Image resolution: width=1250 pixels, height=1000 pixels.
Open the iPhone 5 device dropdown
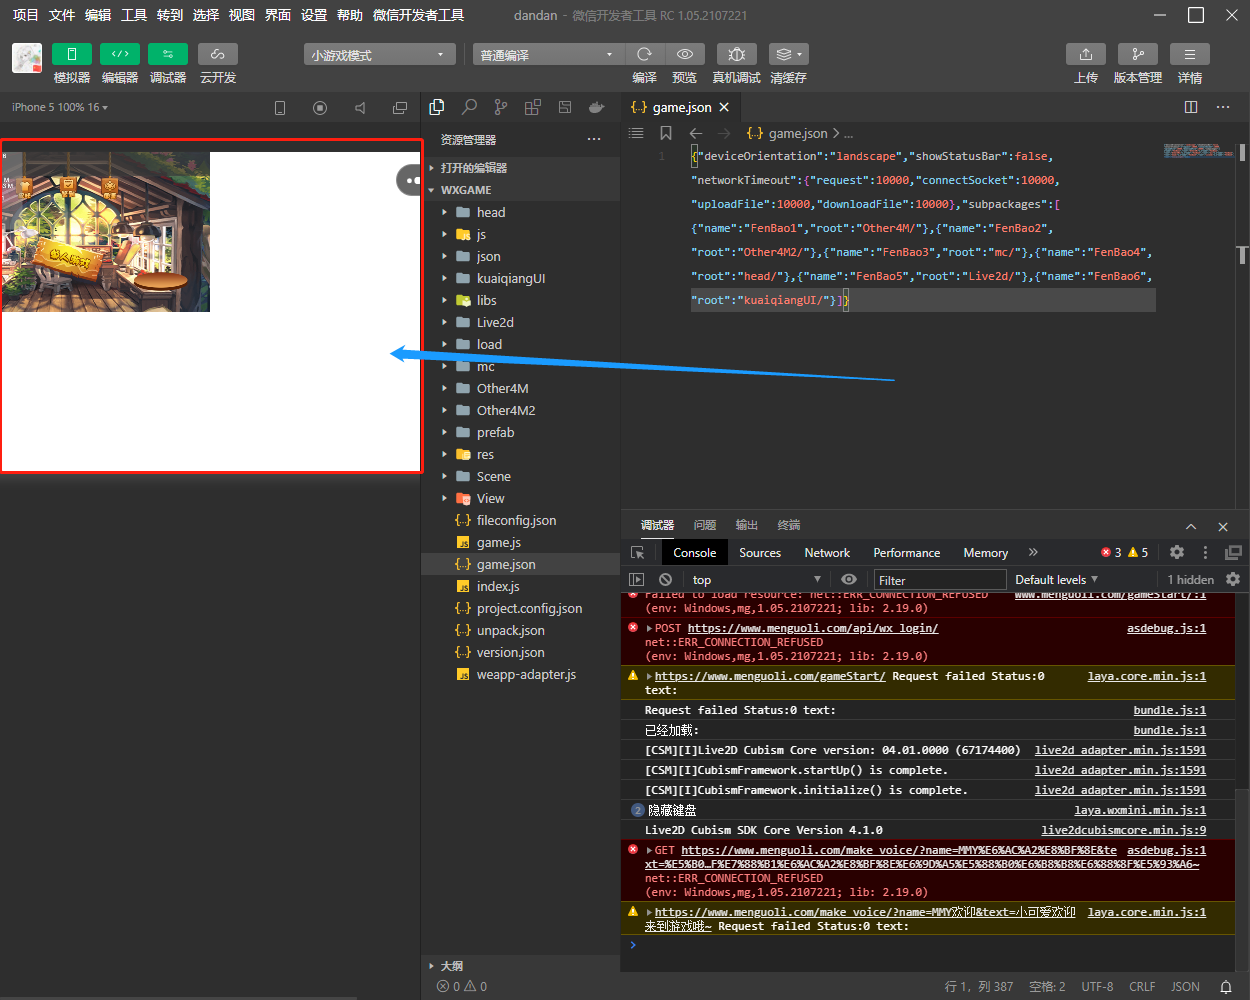tap(60, 107)
